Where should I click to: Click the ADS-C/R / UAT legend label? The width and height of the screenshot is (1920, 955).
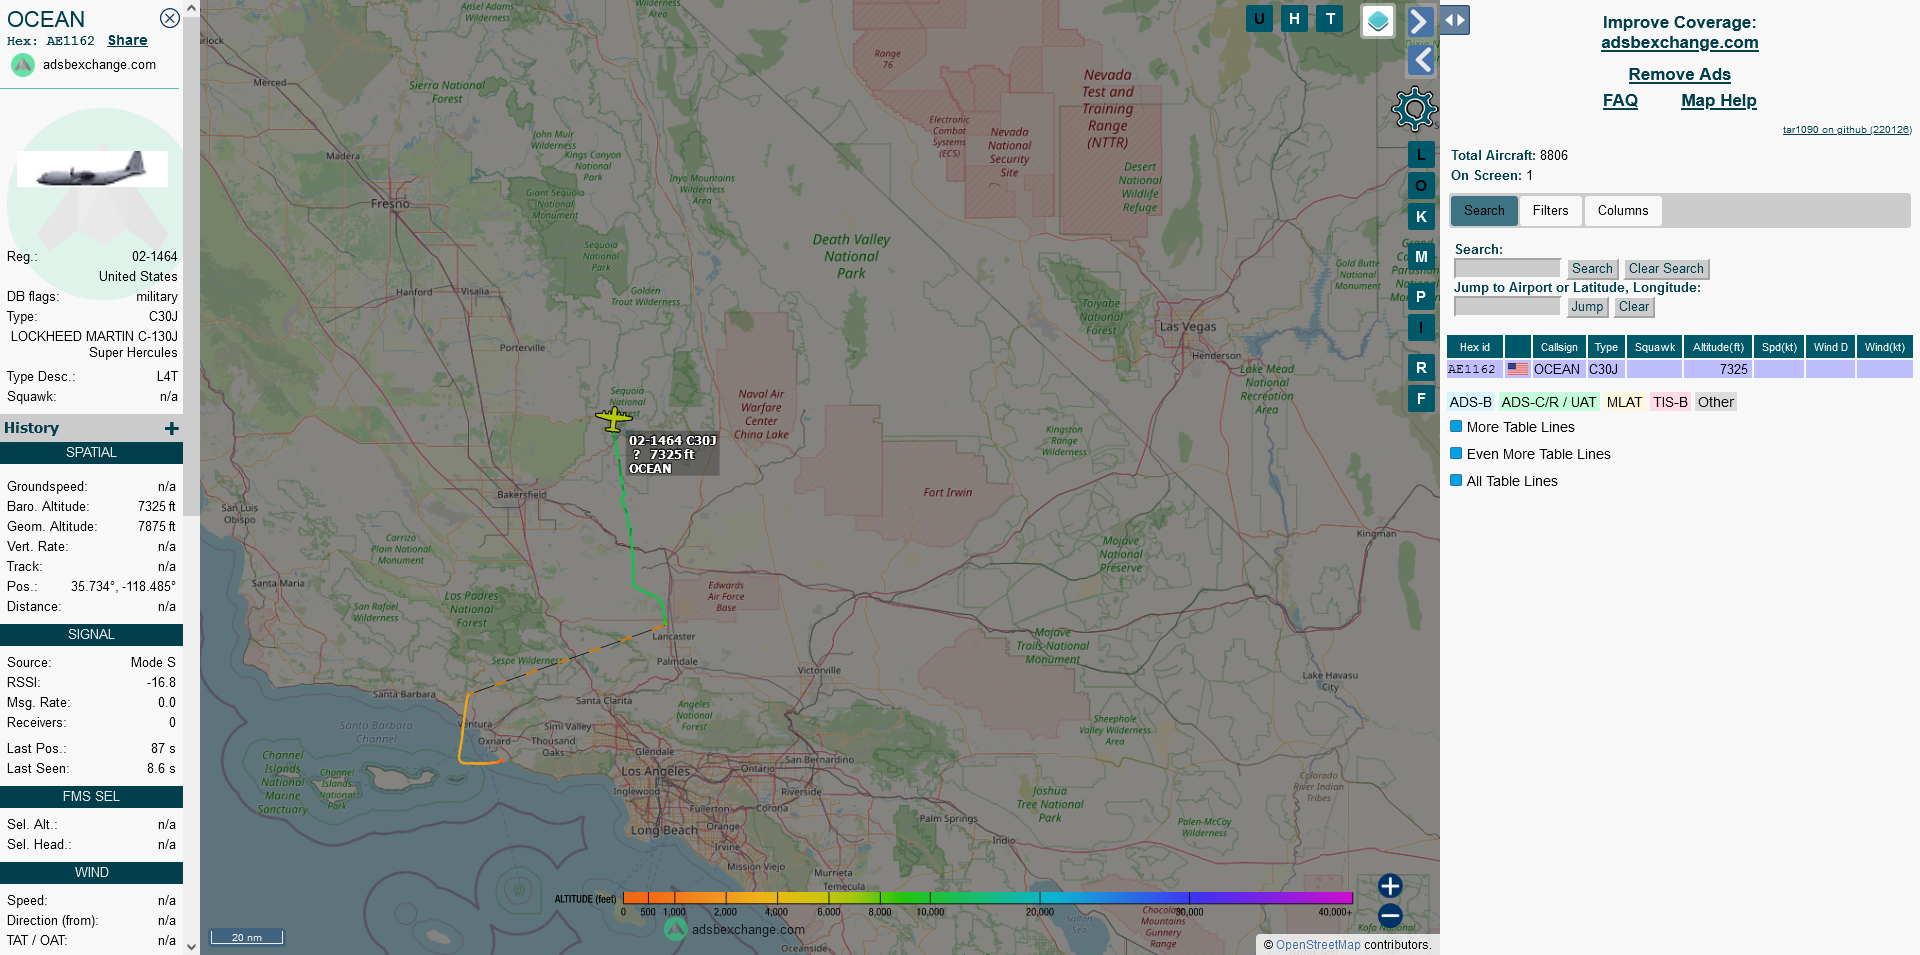pos(1549,402)
